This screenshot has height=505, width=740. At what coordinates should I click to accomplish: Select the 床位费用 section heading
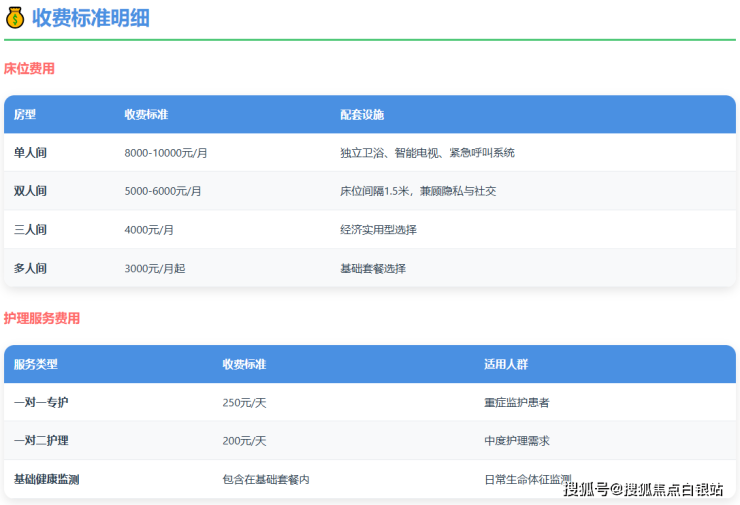[29, 69]
